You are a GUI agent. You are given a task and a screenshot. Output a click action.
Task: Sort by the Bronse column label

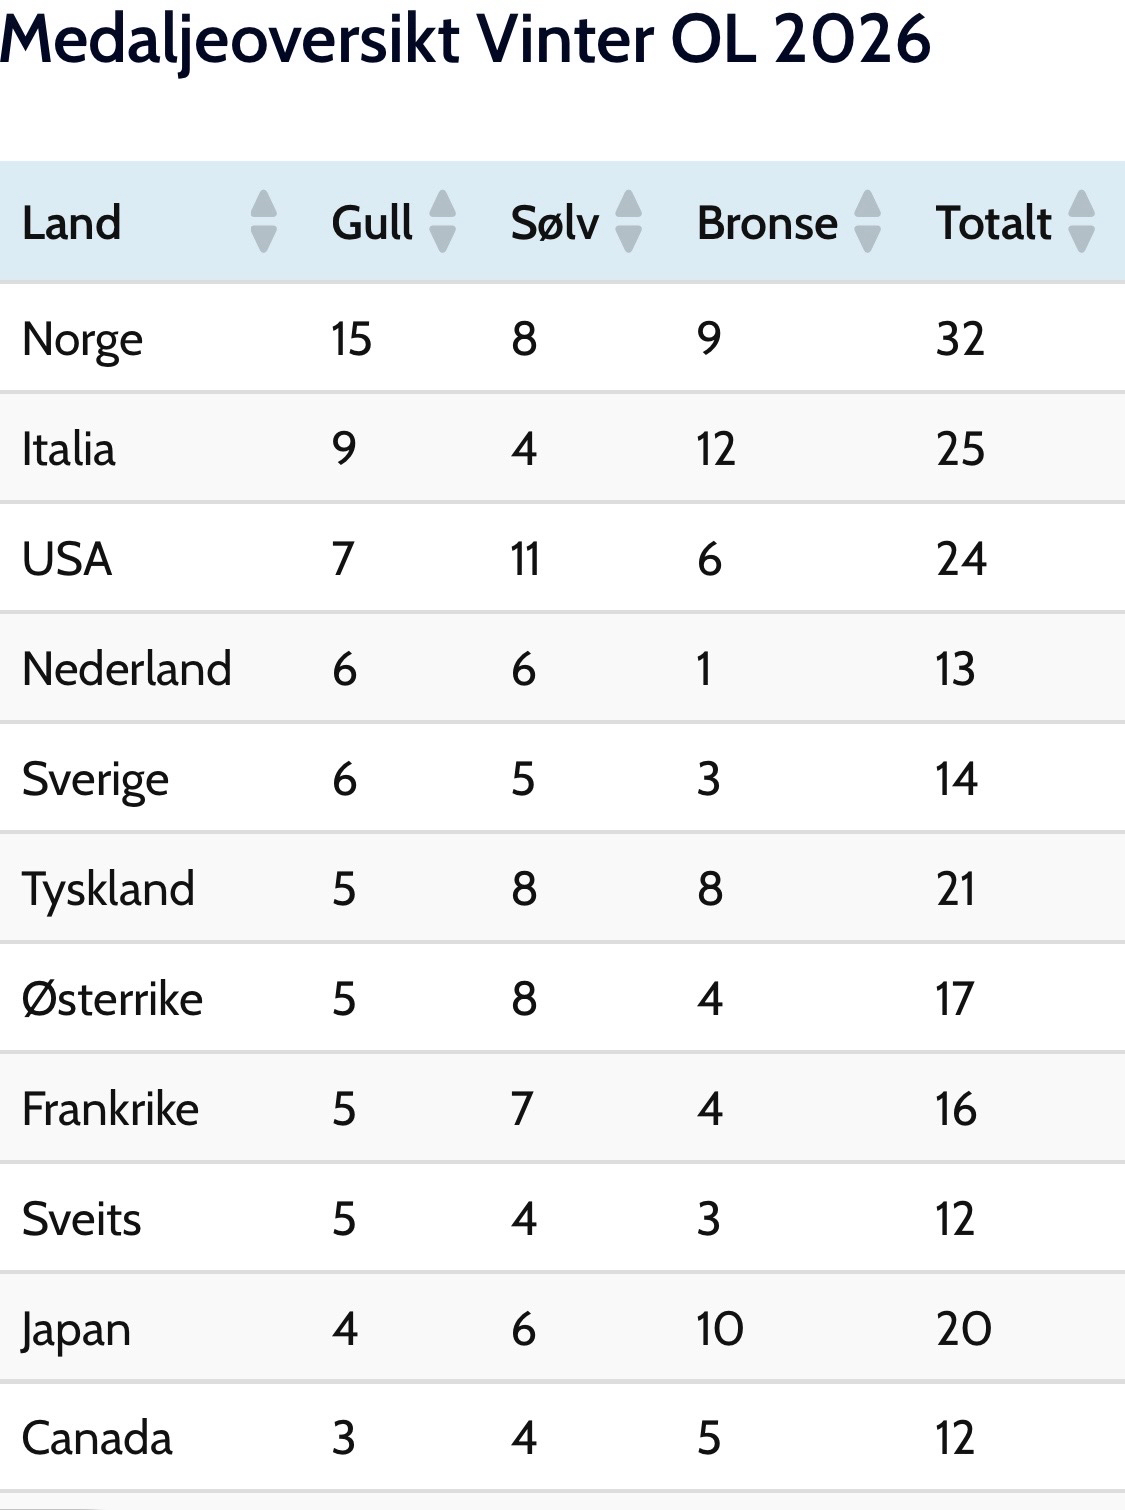(767, 223)
